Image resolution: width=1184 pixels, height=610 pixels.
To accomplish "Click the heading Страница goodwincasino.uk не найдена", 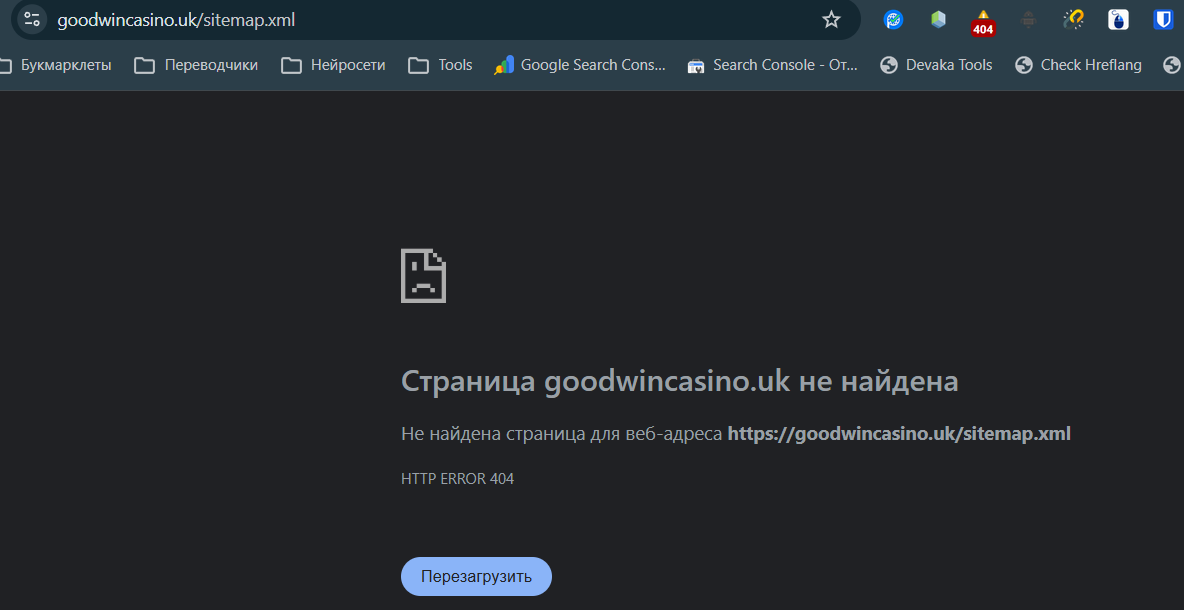I will click(680, 380).
